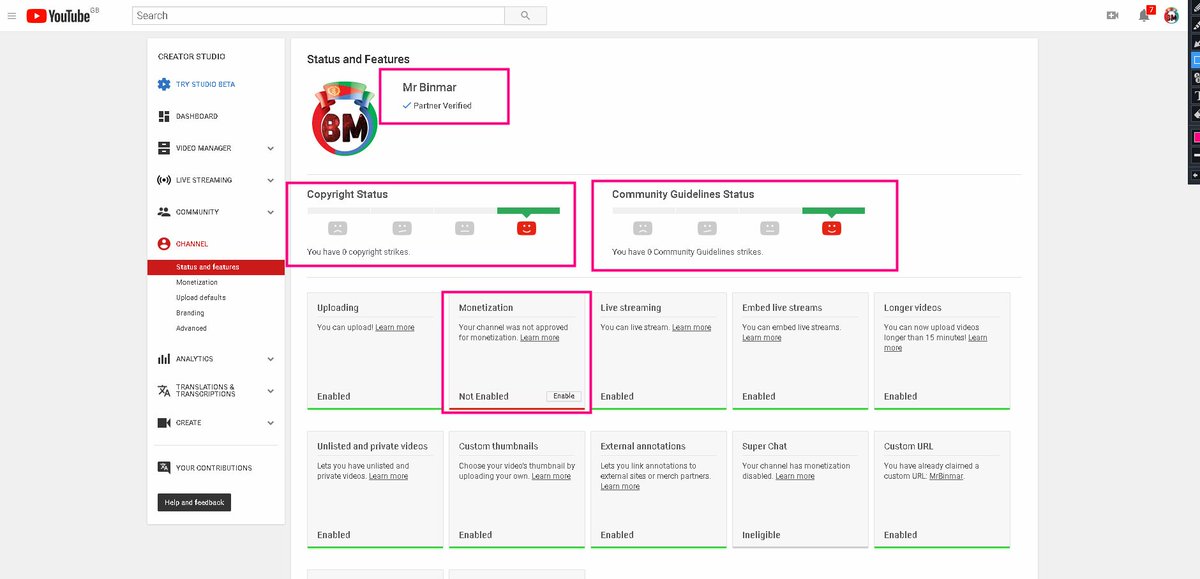Click the Your Contributions icon
The height and width of the screenshot is (579, 1200).
tap(164, 467)
